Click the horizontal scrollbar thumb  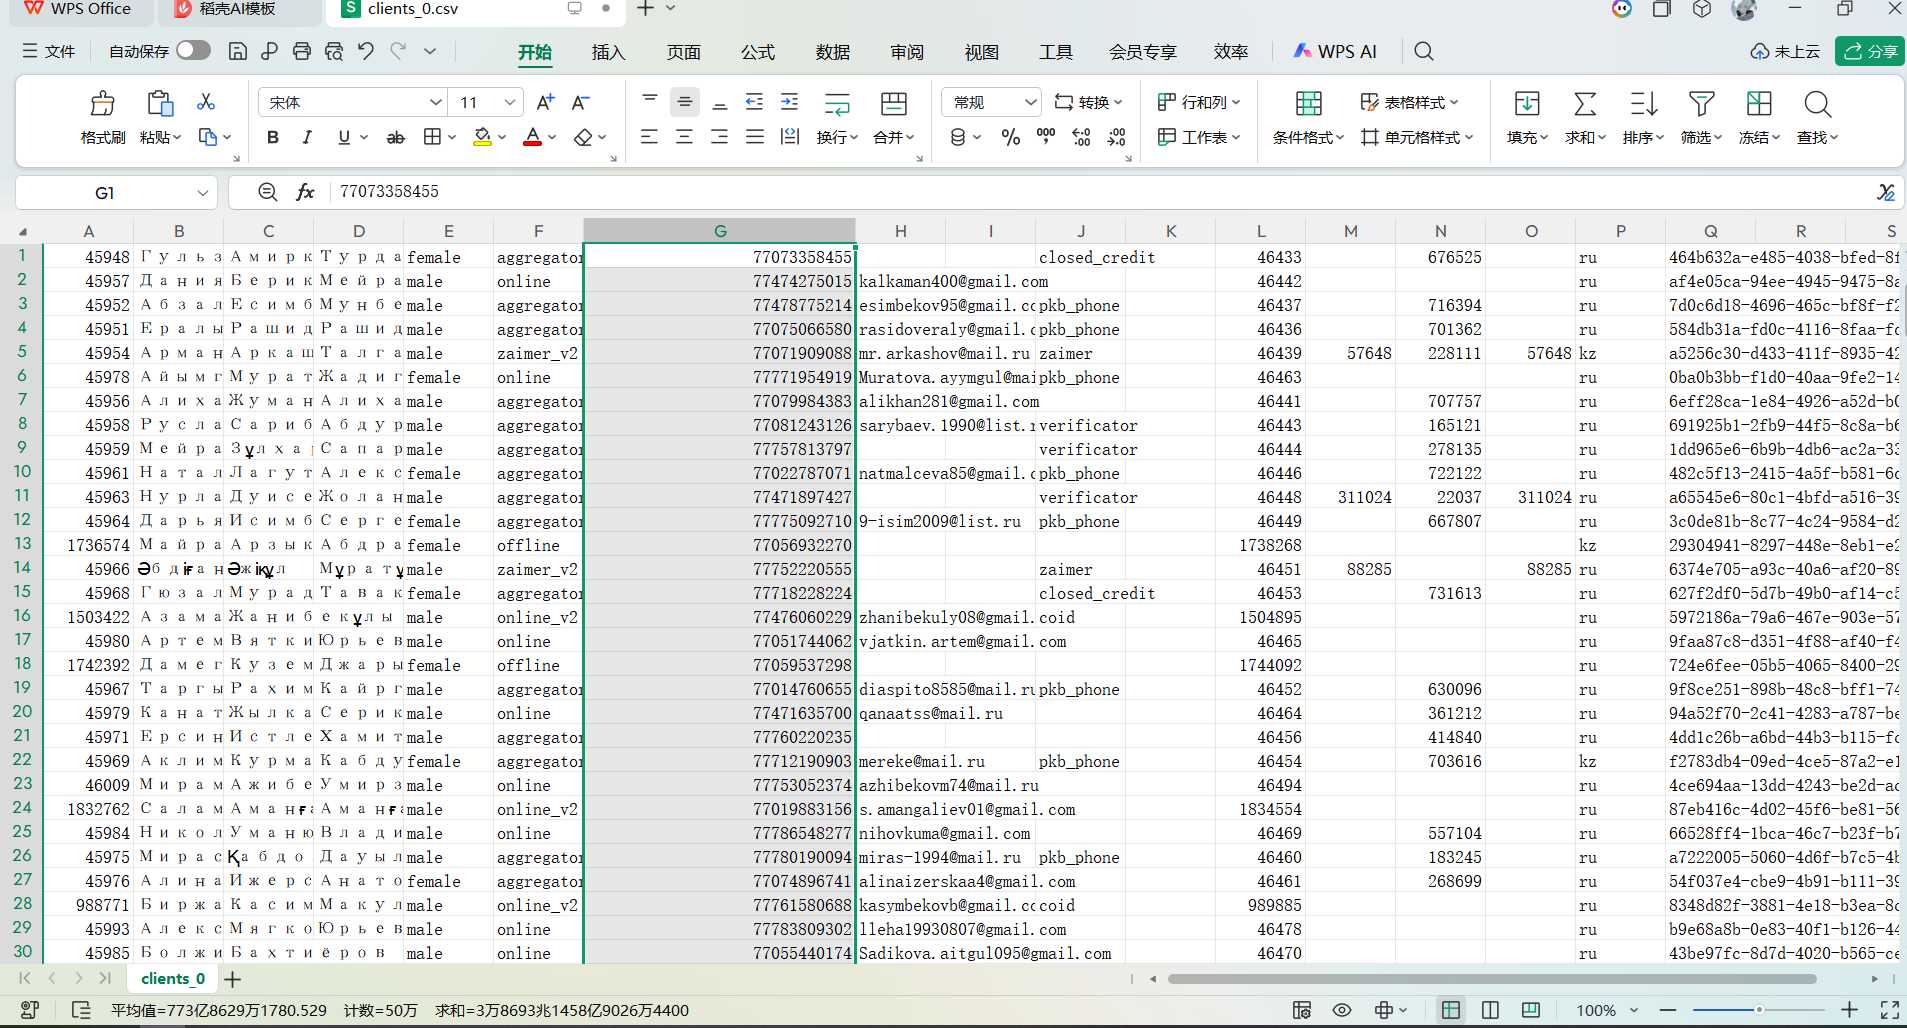point(1491,979)
